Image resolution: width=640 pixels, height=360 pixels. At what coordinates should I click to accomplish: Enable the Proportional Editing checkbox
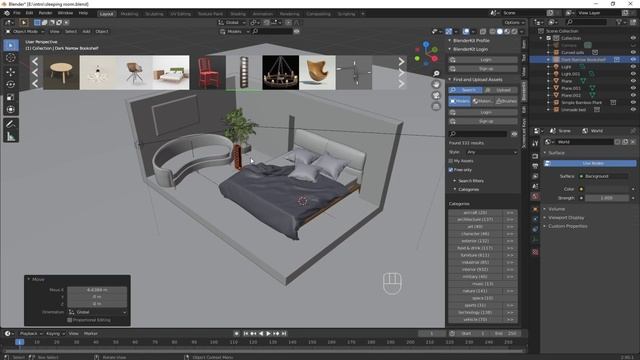click(x=69, y=320)
